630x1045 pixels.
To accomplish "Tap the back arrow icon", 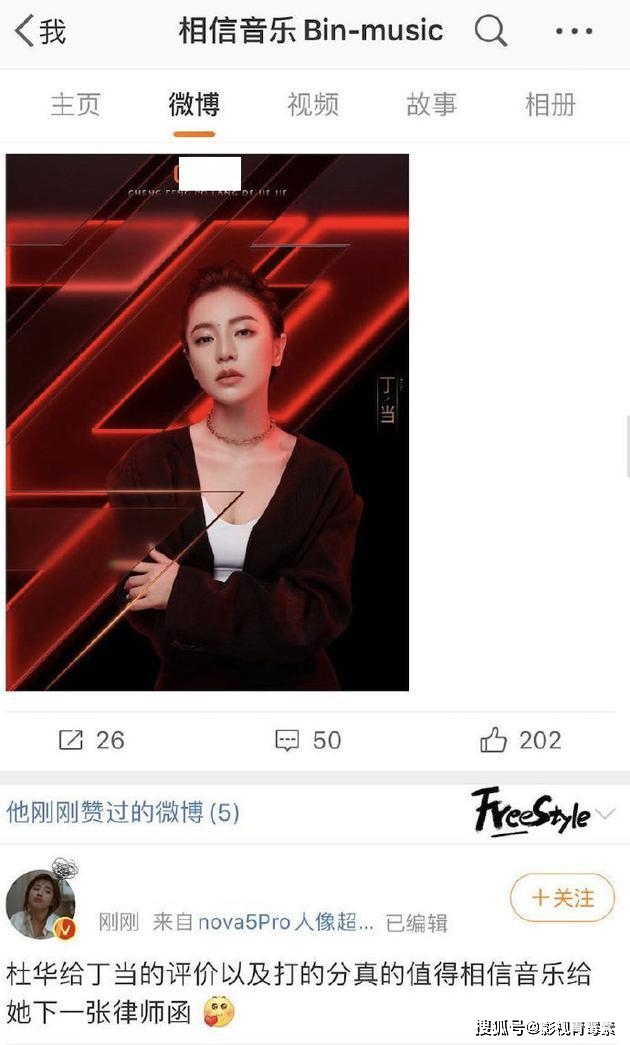I will click(x=24, y=31).
